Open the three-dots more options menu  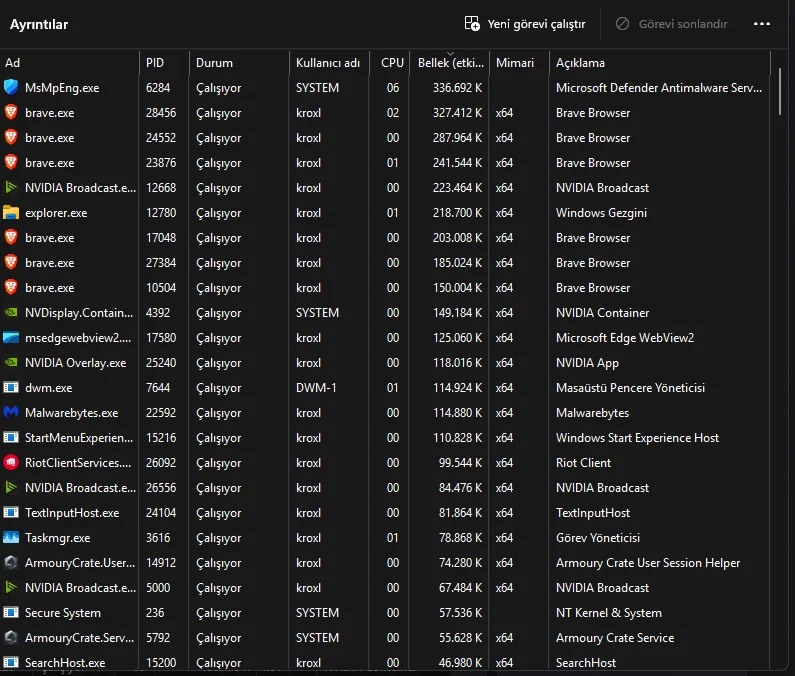762,24
